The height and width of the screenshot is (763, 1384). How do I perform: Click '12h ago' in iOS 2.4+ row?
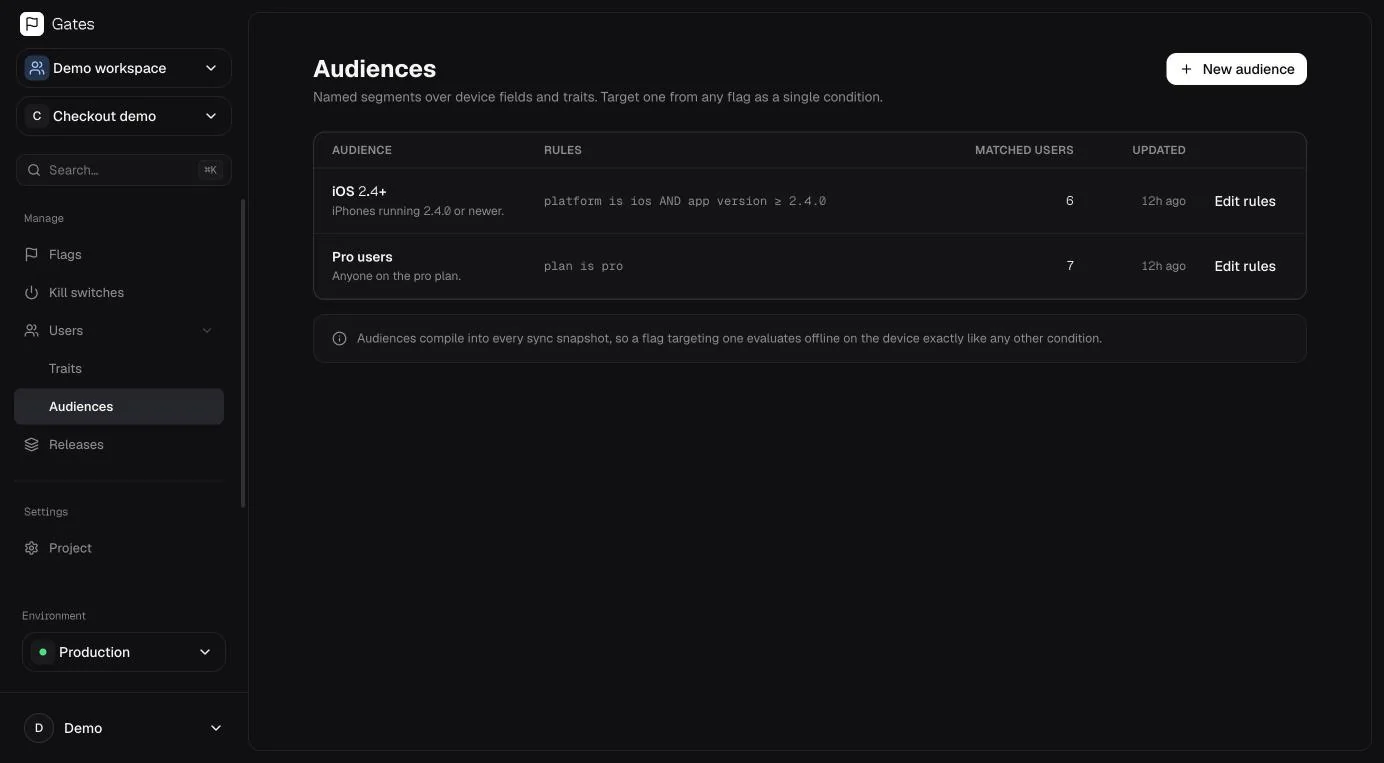pyautogui.click(x=1163, y=201)
